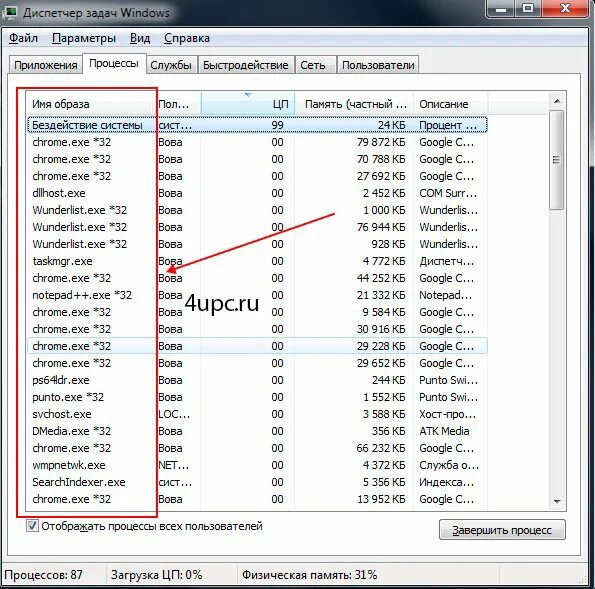
Task: Click Загрузка ЦП: 0% status entry
Action: click(156, 575)
